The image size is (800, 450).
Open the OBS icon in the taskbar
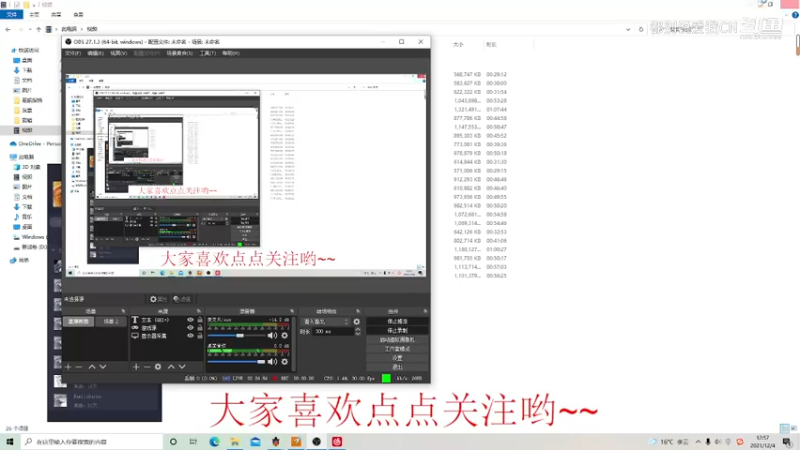coord(316,442)
